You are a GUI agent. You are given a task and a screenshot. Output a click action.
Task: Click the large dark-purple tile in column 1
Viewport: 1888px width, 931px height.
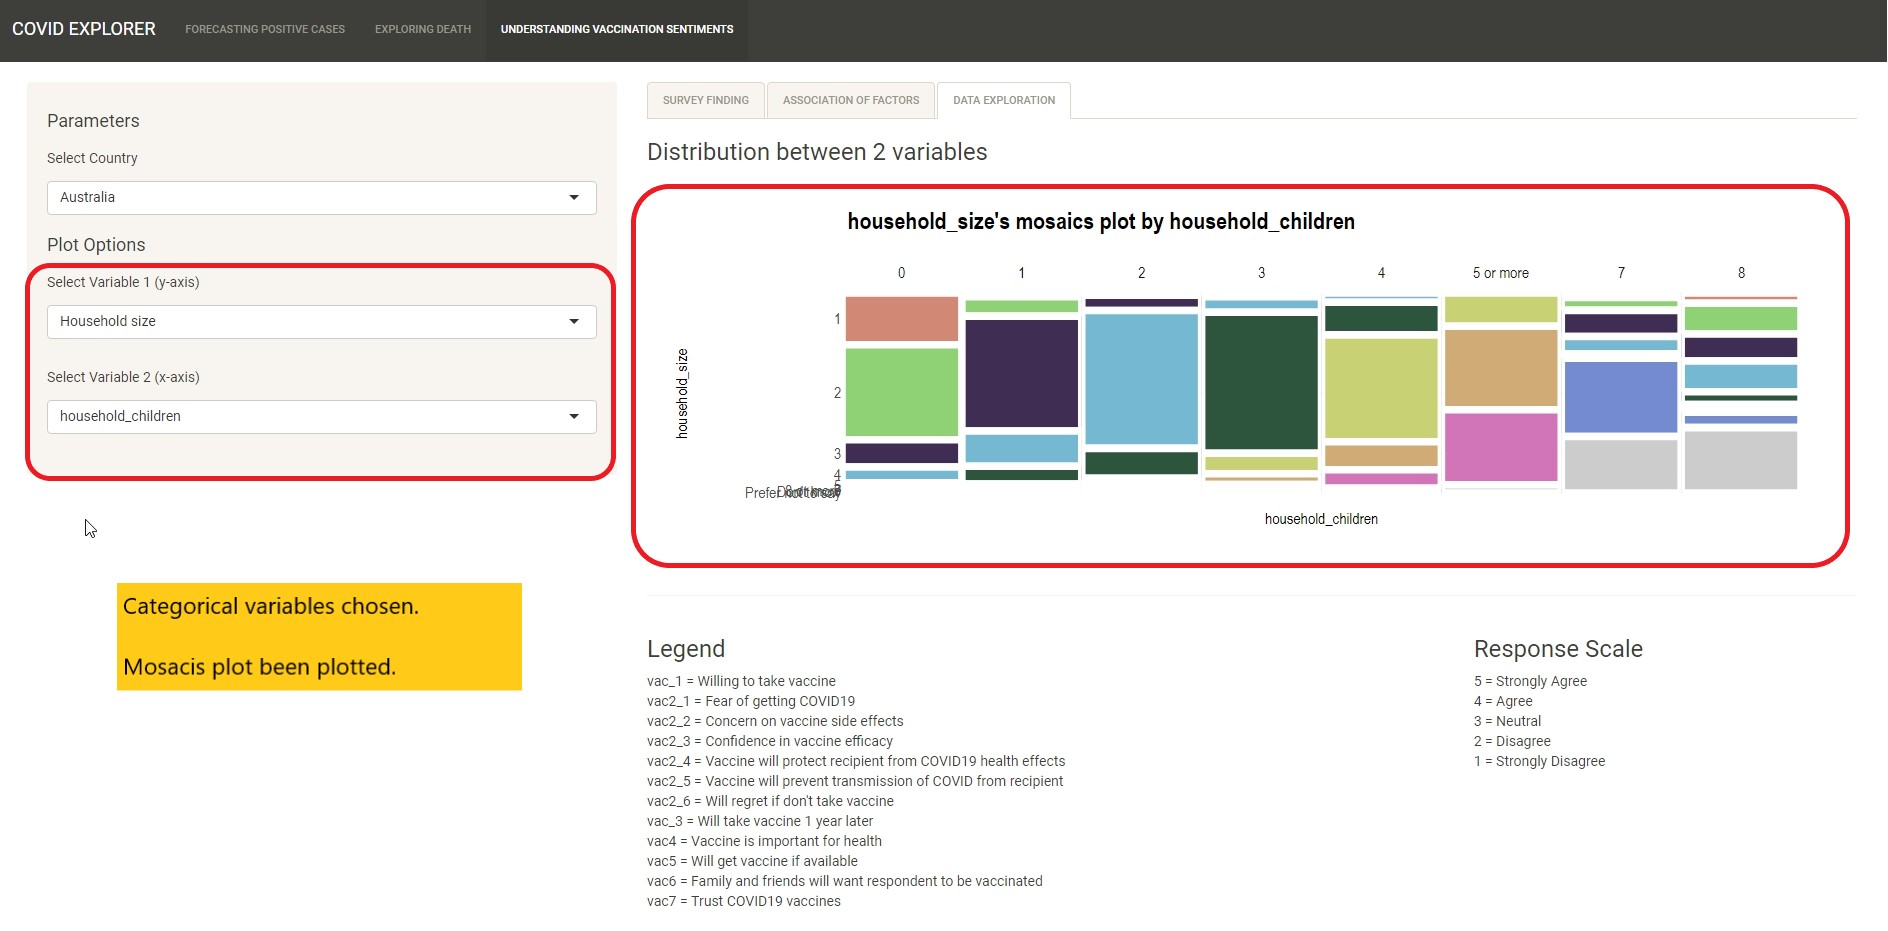click(1021, 373)
